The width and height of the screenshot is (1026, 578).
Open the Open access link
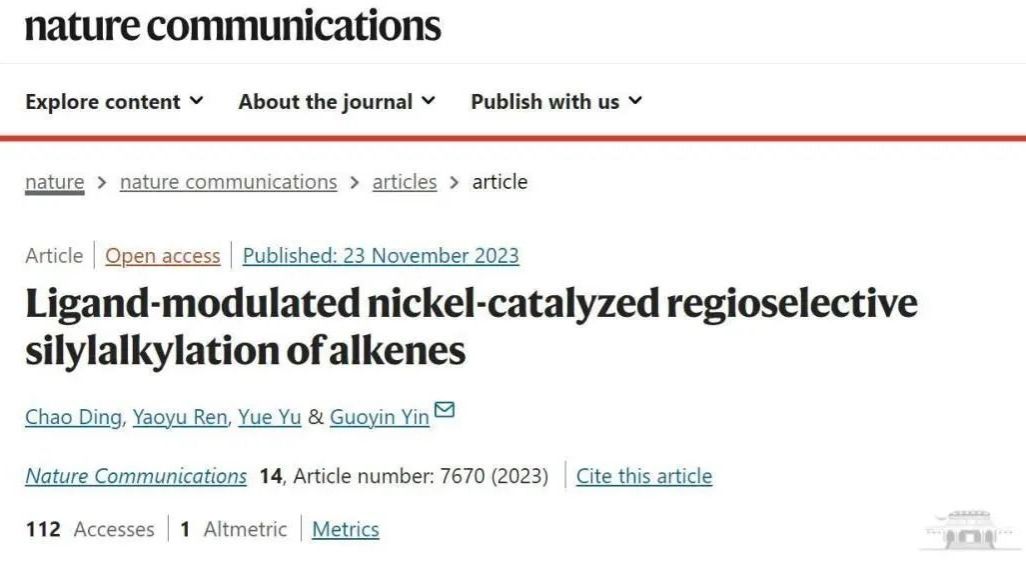[x=163, y=255]
